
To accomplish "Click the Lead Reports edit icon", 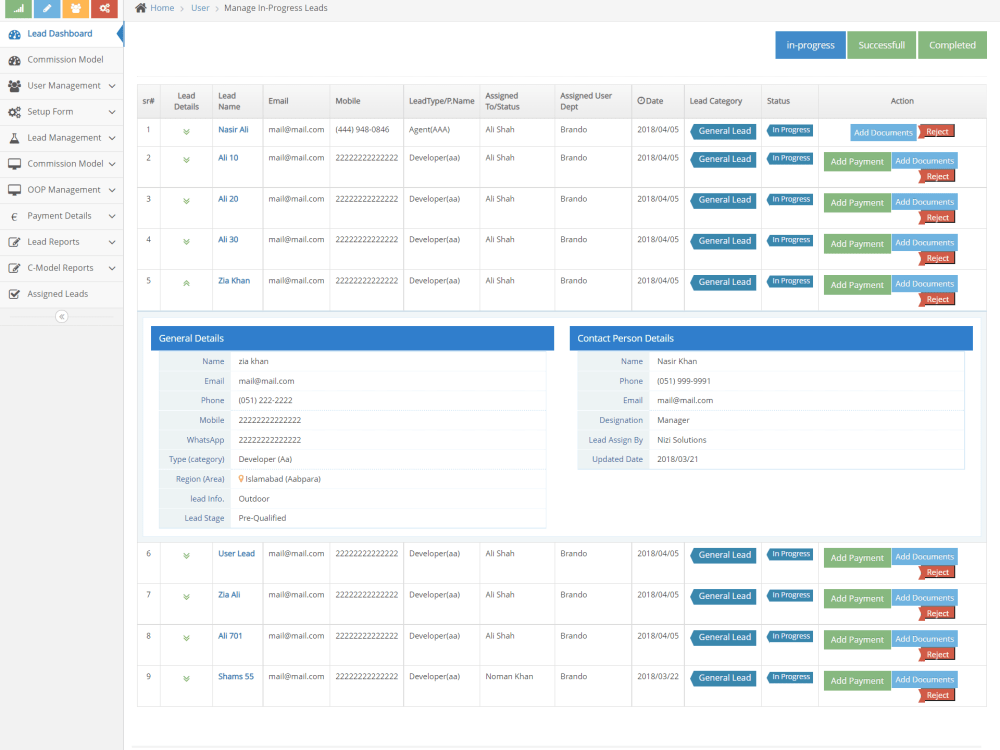I will [14, 242].
